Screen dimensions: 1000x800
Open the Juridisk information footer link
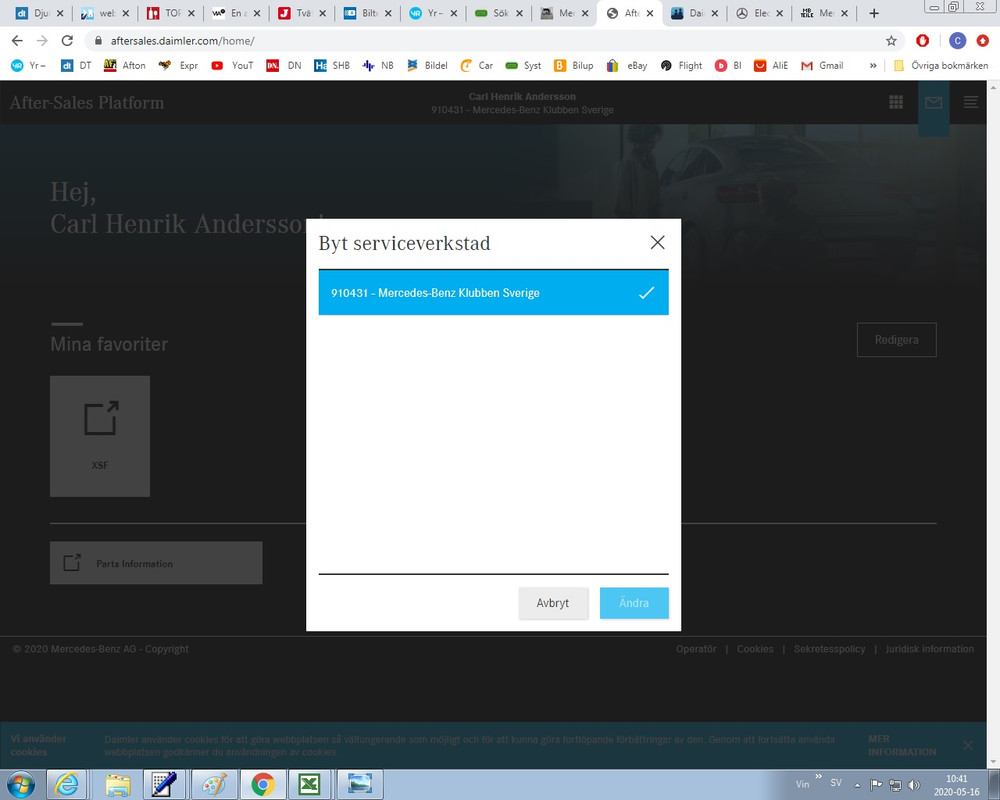(929, 649)
